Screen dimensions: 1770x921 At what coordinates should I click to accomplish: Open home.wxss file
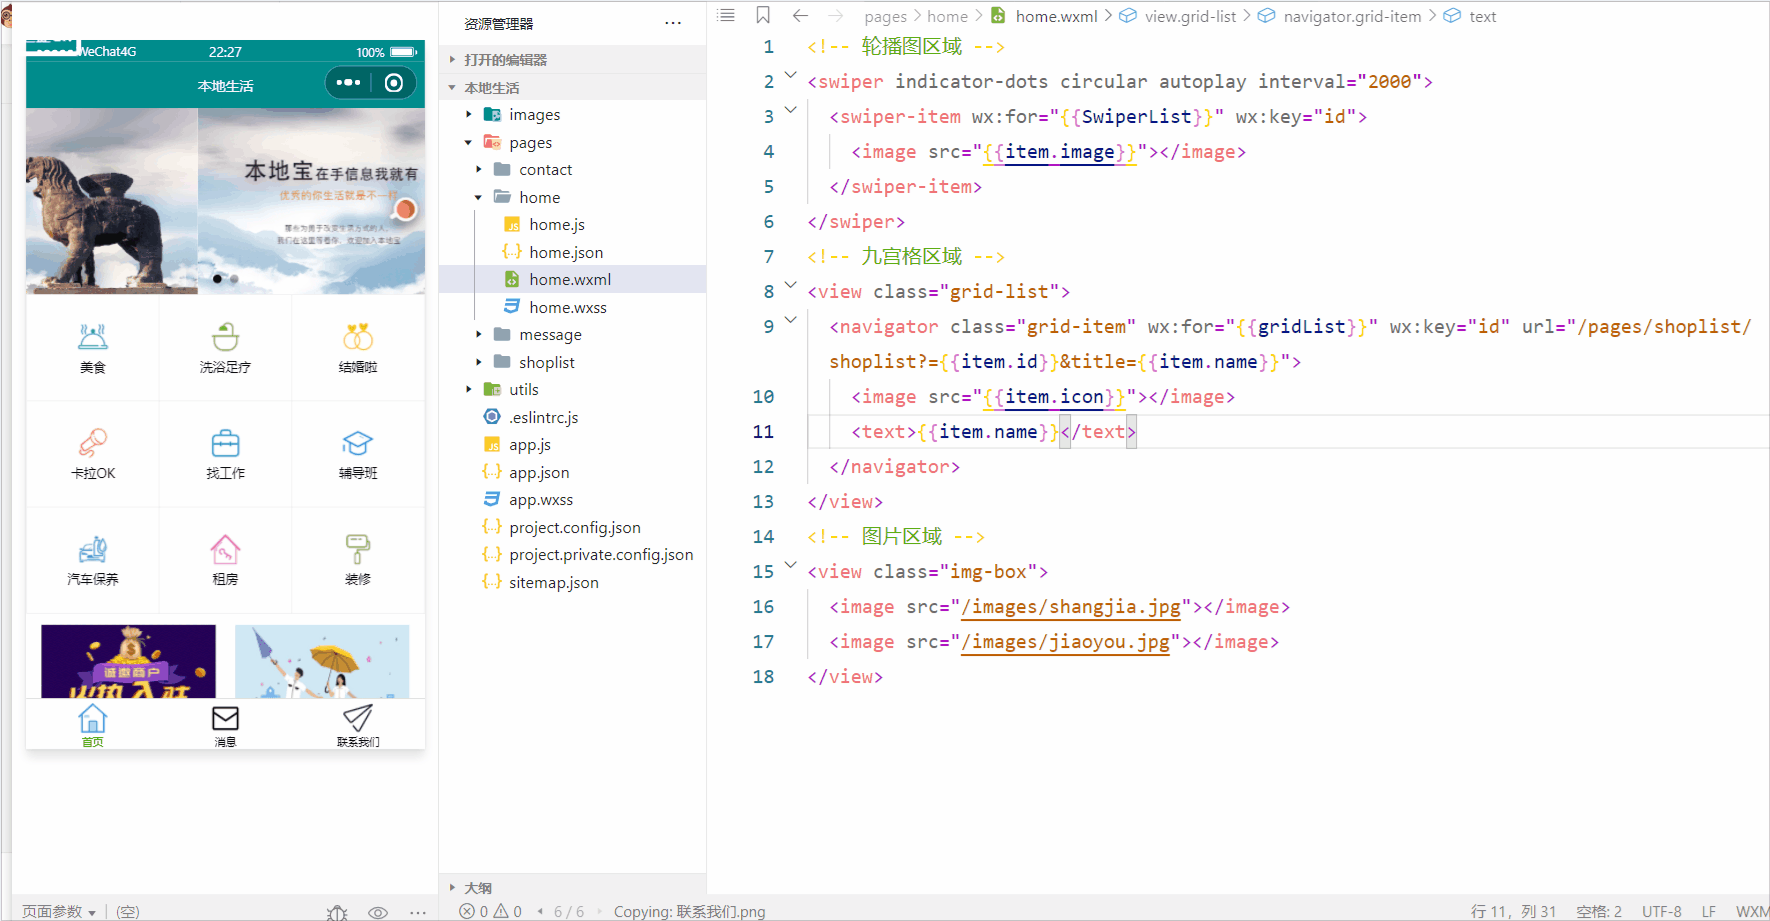[568, 308]
